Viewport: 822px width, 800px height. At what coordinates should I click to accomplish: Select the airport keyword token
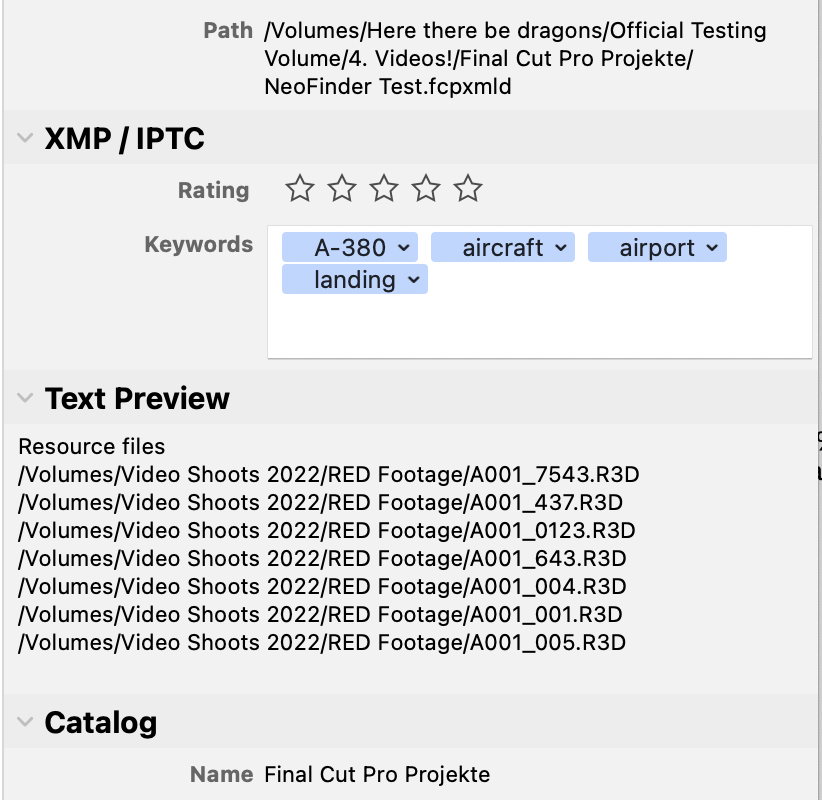(x=657, y=247)
